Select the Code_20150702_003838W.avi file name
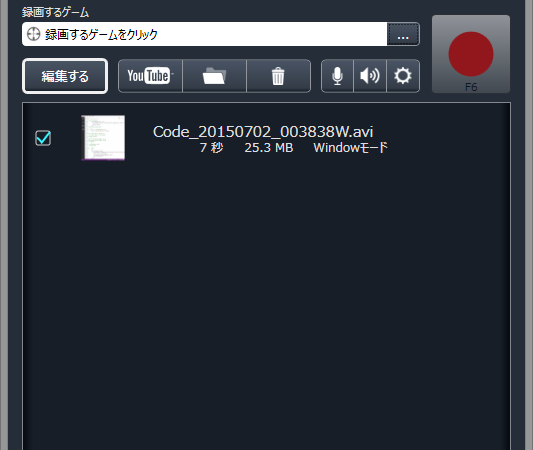This screenshot has width=533, height=450. [x=263, y=132]
